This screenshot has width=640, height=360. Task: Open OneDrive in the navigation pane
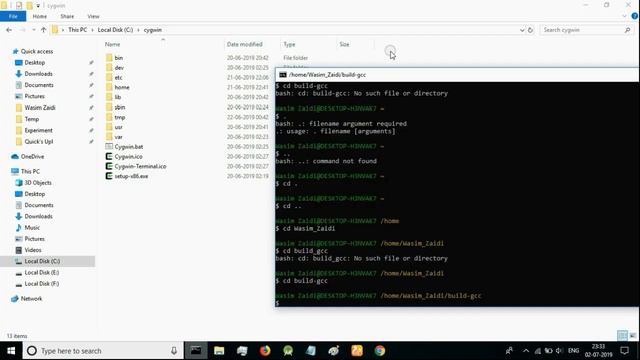[x=32, y=156]
